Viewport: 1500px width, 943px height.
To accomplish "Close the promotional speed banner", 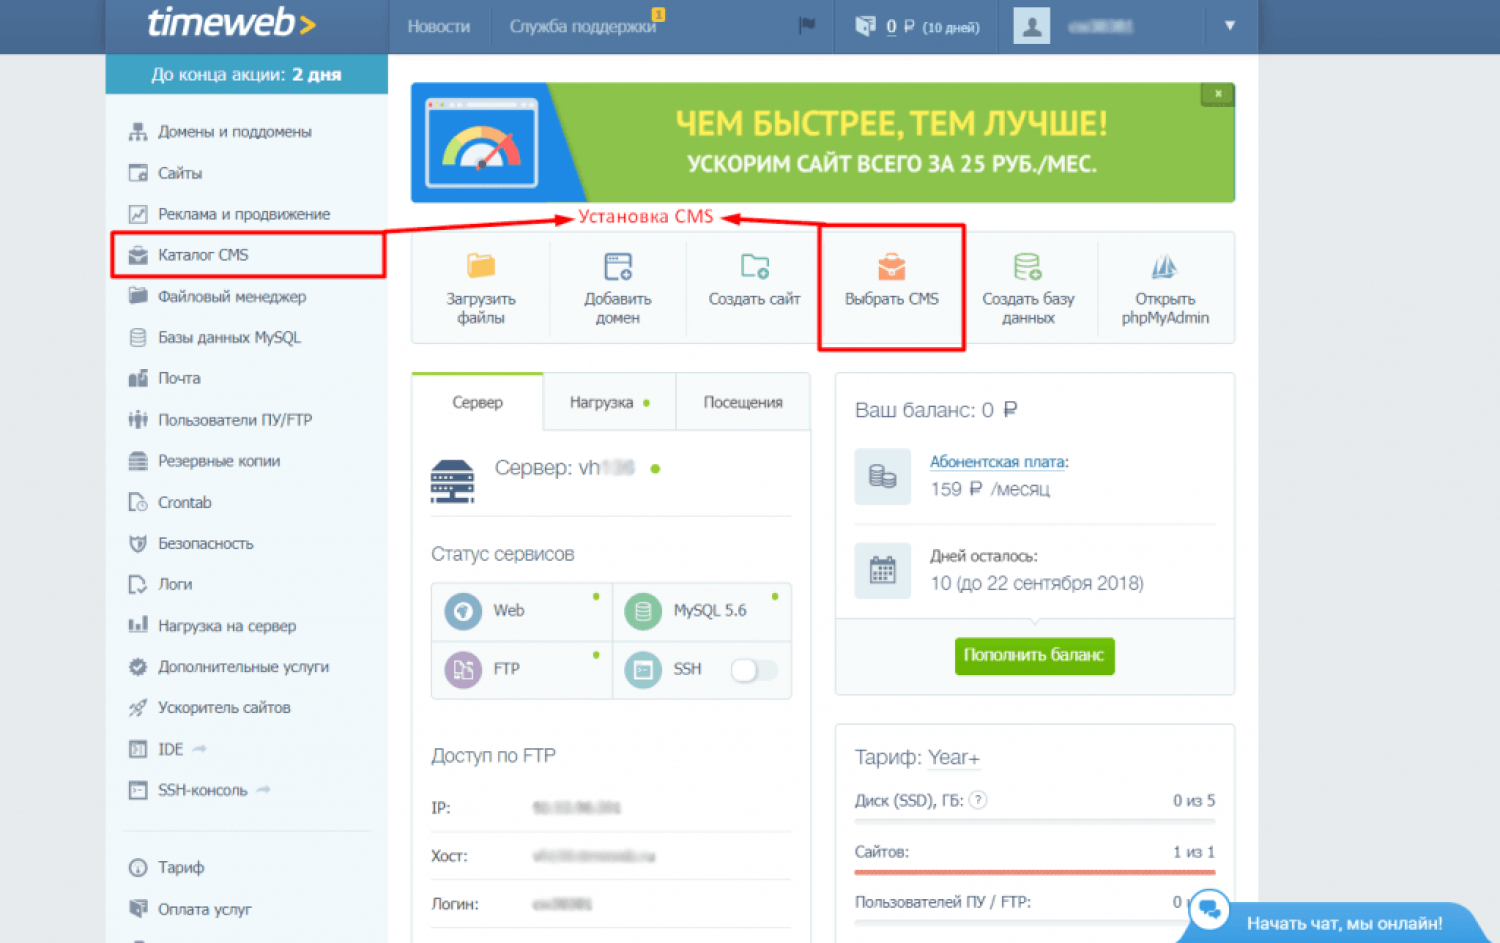I will click(x=1218, y=94).
